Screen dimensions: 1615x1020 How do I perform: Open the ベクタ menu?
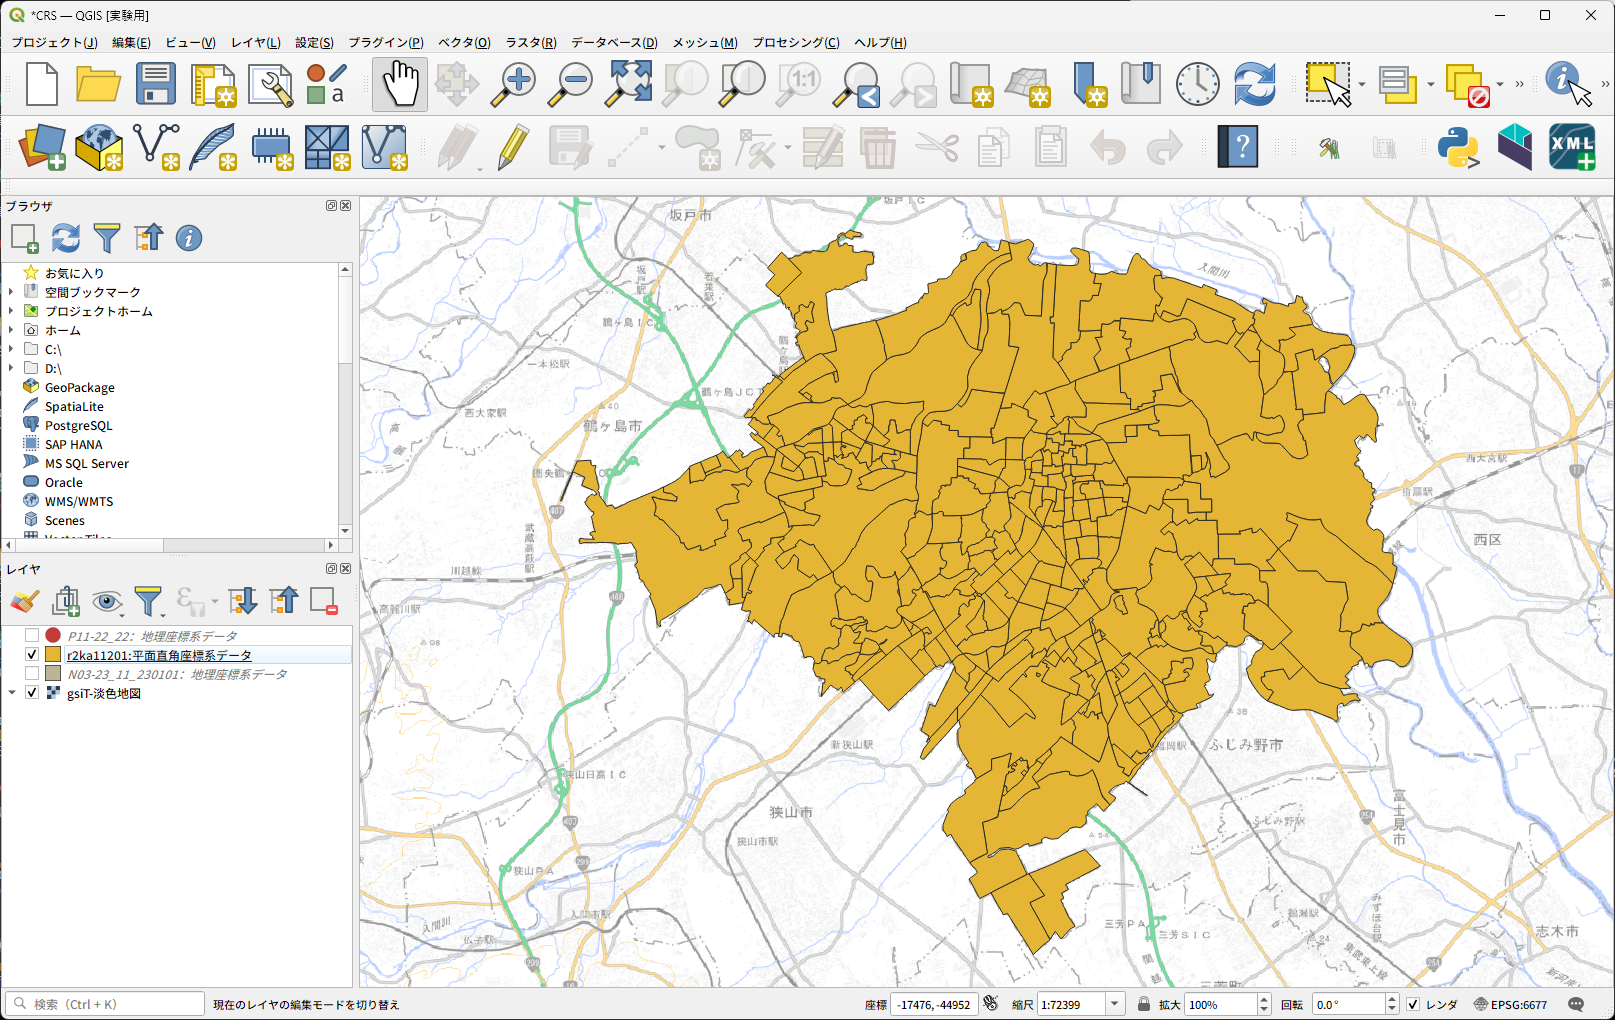tap(464, 42)
